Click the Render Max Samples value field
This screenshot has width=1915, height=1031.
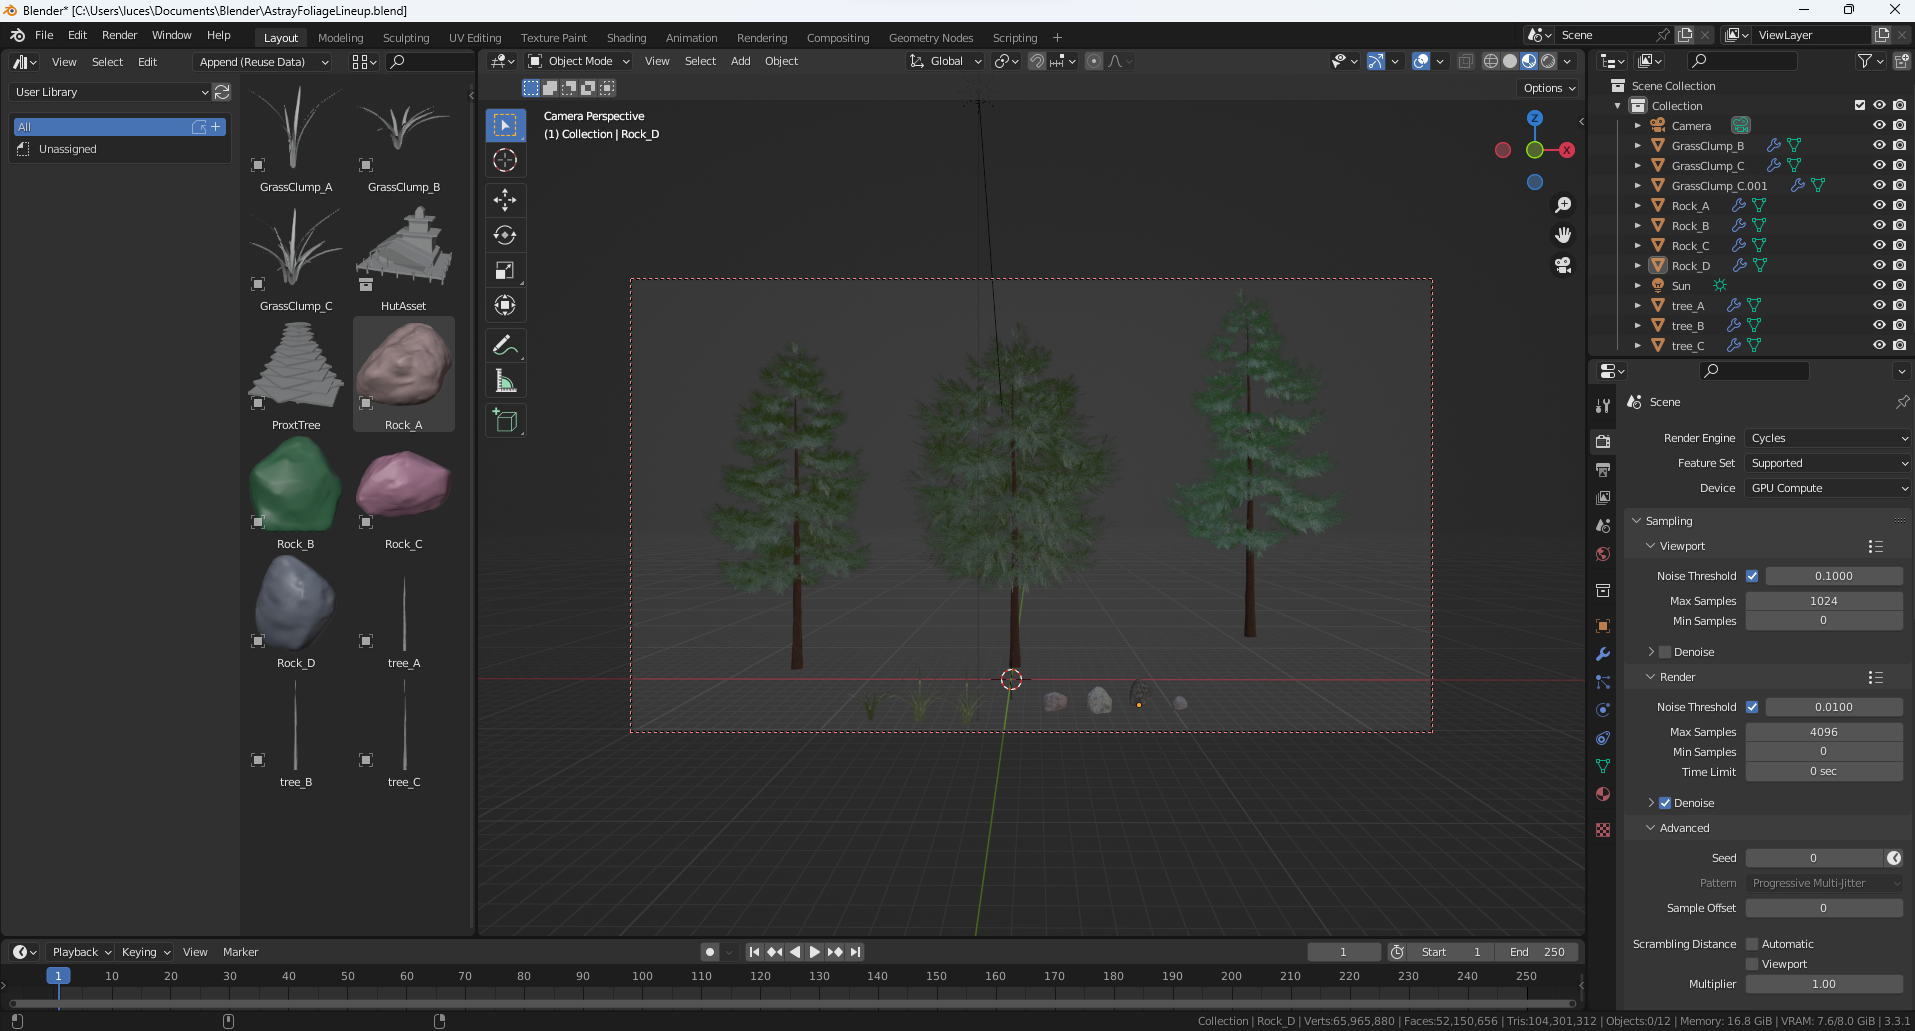1823,732
